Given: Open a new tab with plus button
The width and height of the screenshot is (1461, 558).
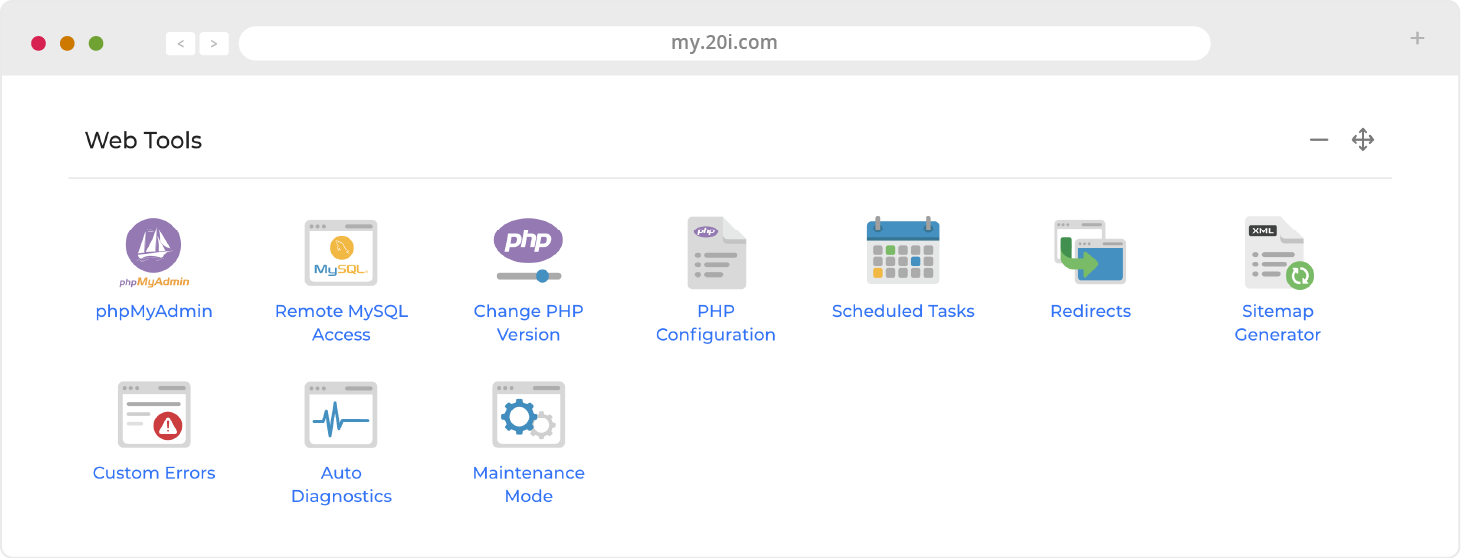Looking at the screenshot, I should coord(1417,39).
